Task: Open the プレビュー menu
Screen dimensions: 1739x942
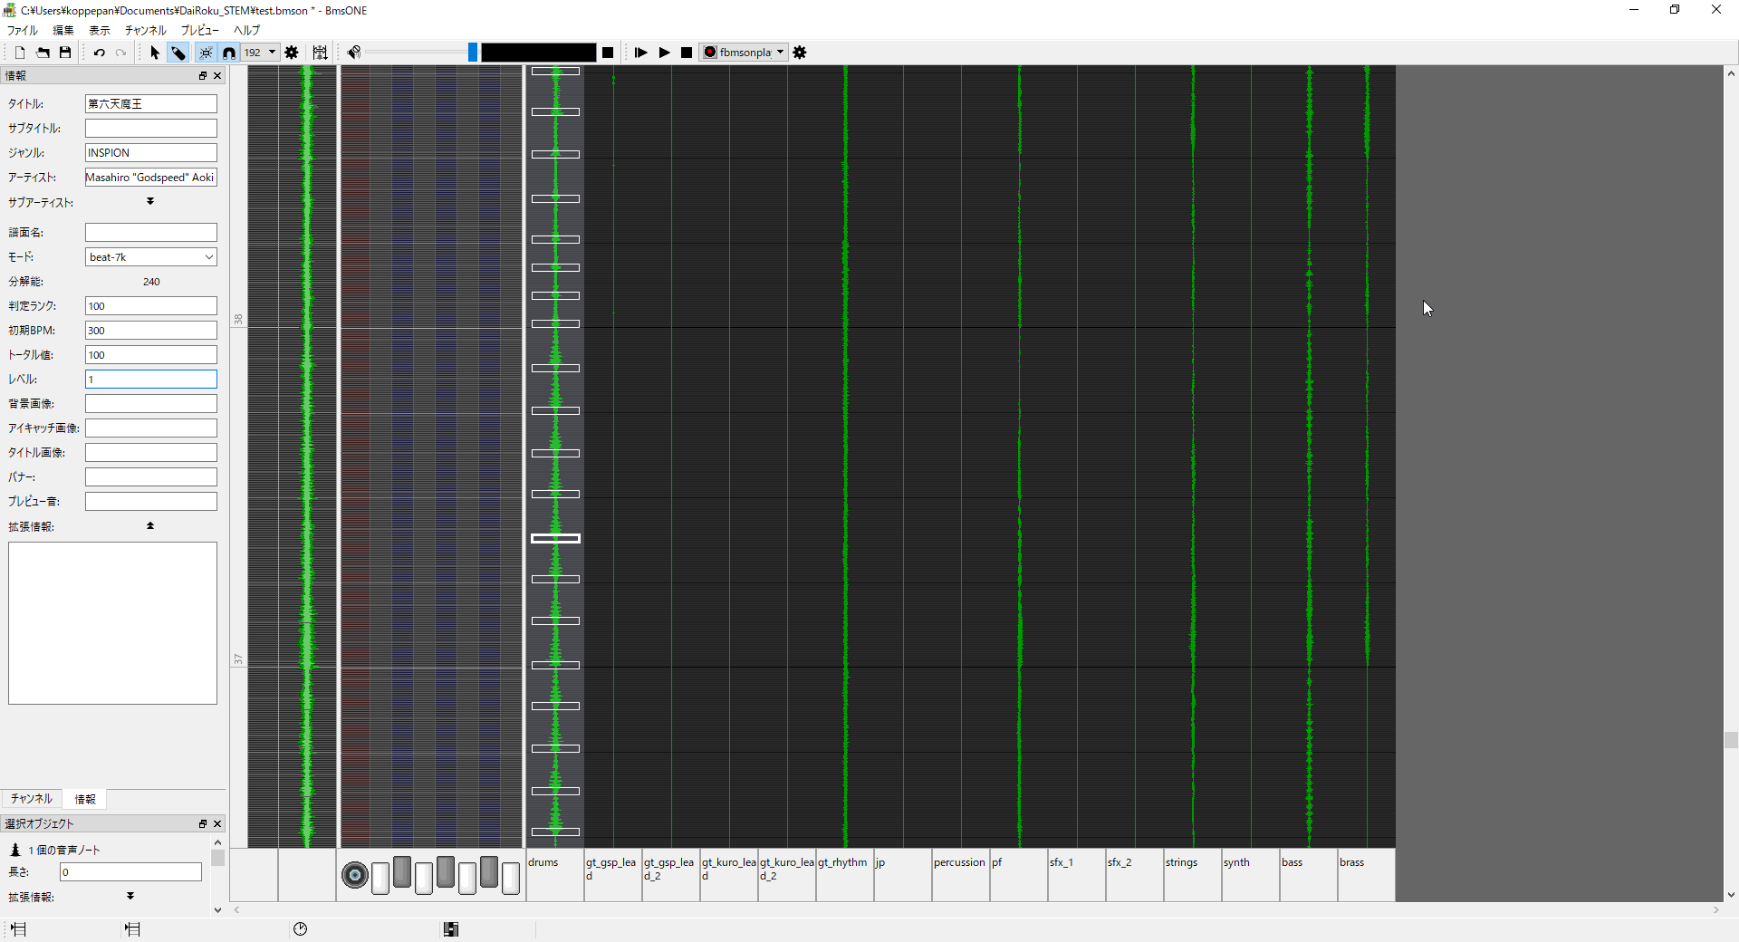Action: (200, 30)
